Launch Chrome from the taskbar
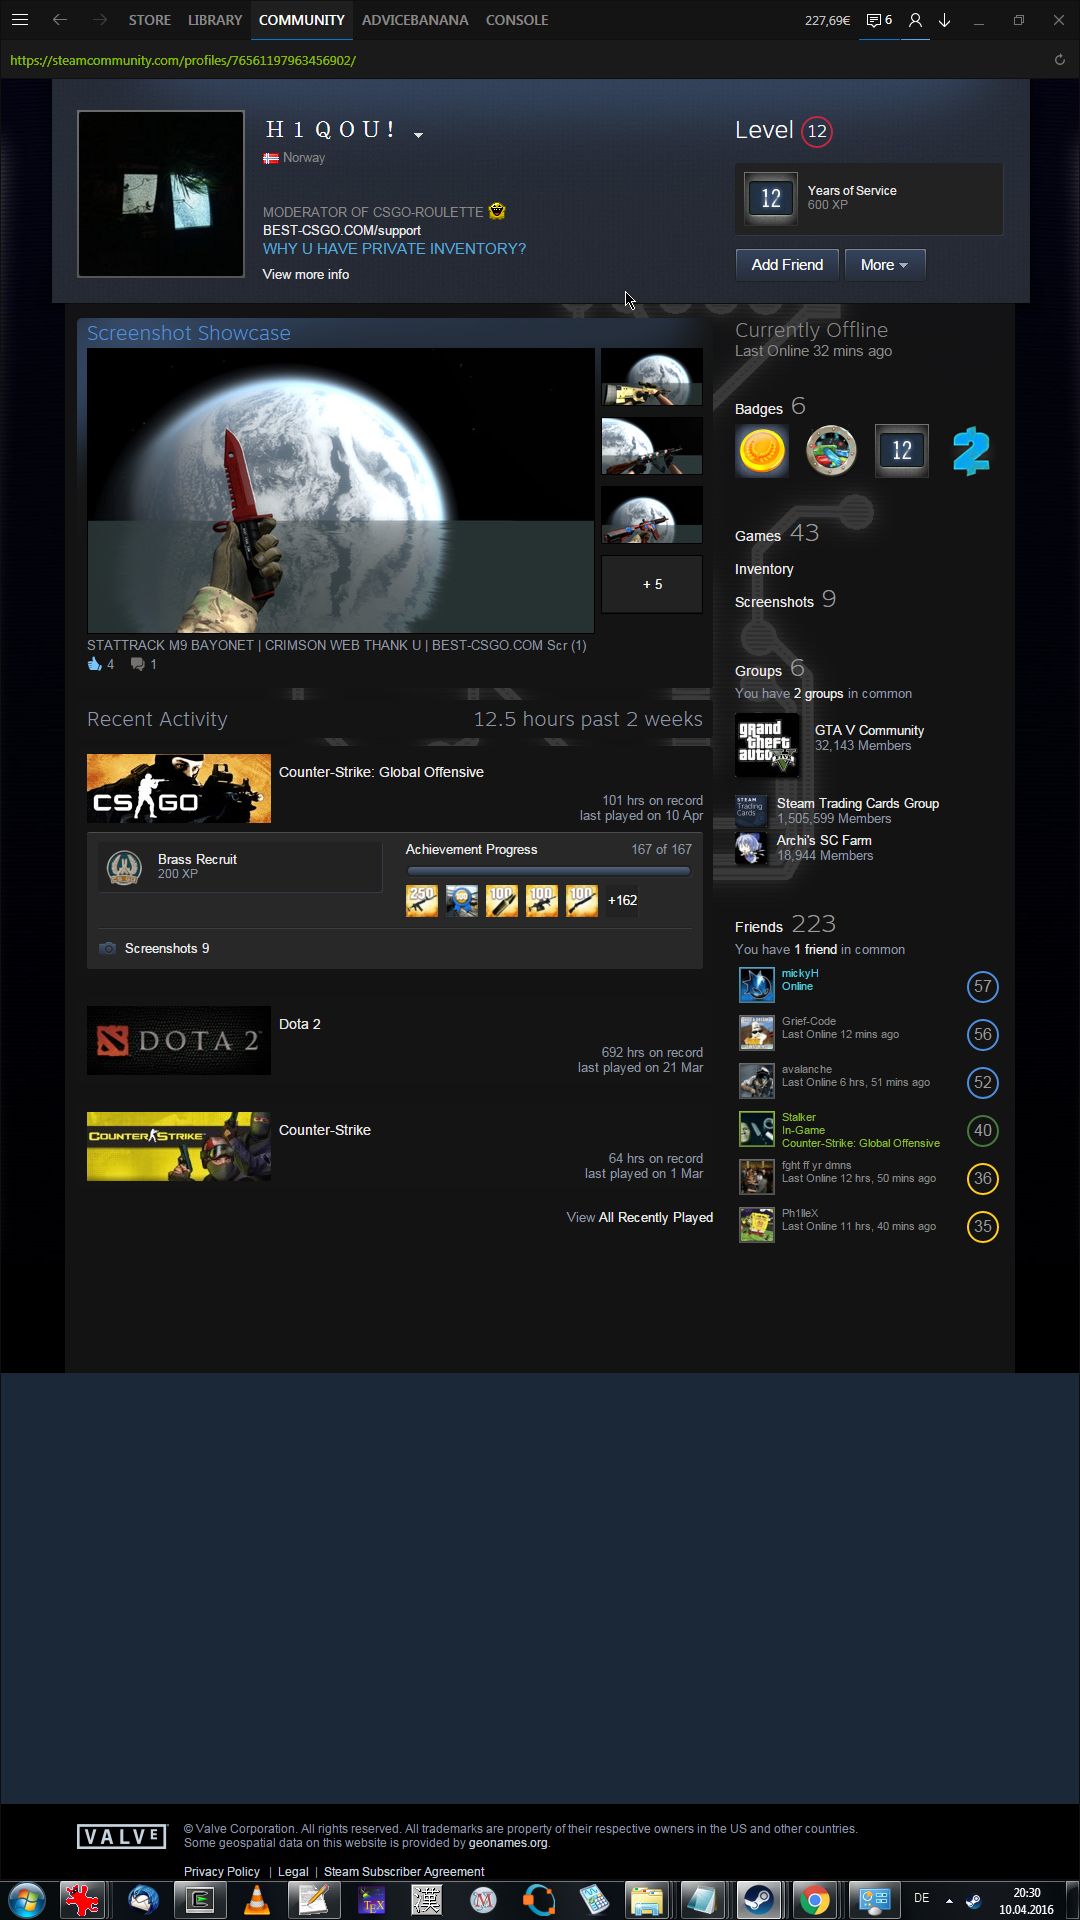 point(814,1899)
